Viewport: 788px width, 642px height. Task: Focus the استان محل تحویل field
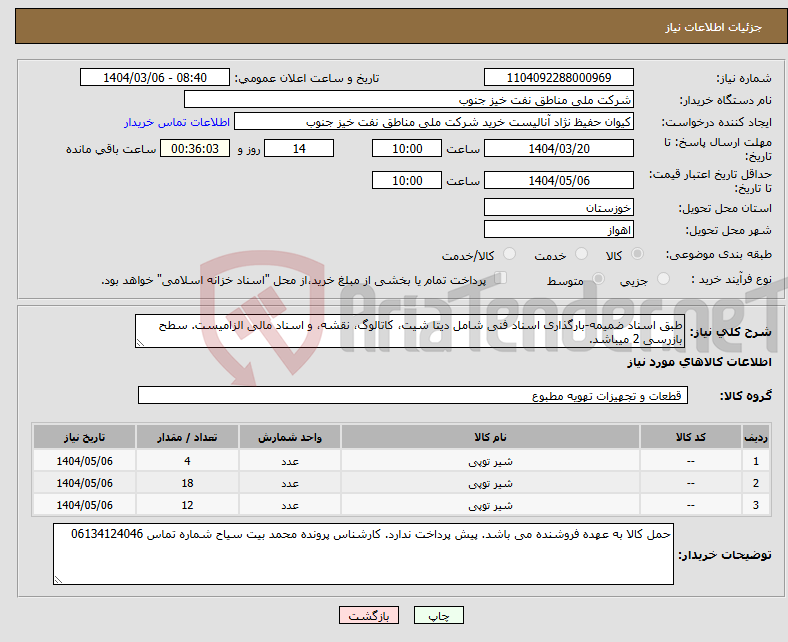[559, 208]
